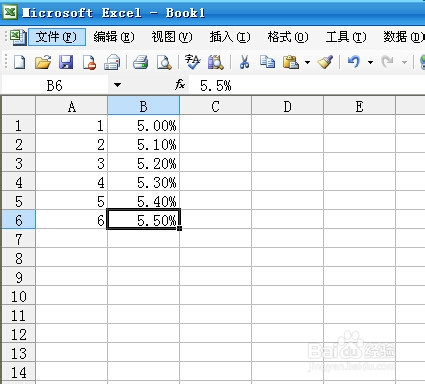Select row 6 header

tap(19, 220)
